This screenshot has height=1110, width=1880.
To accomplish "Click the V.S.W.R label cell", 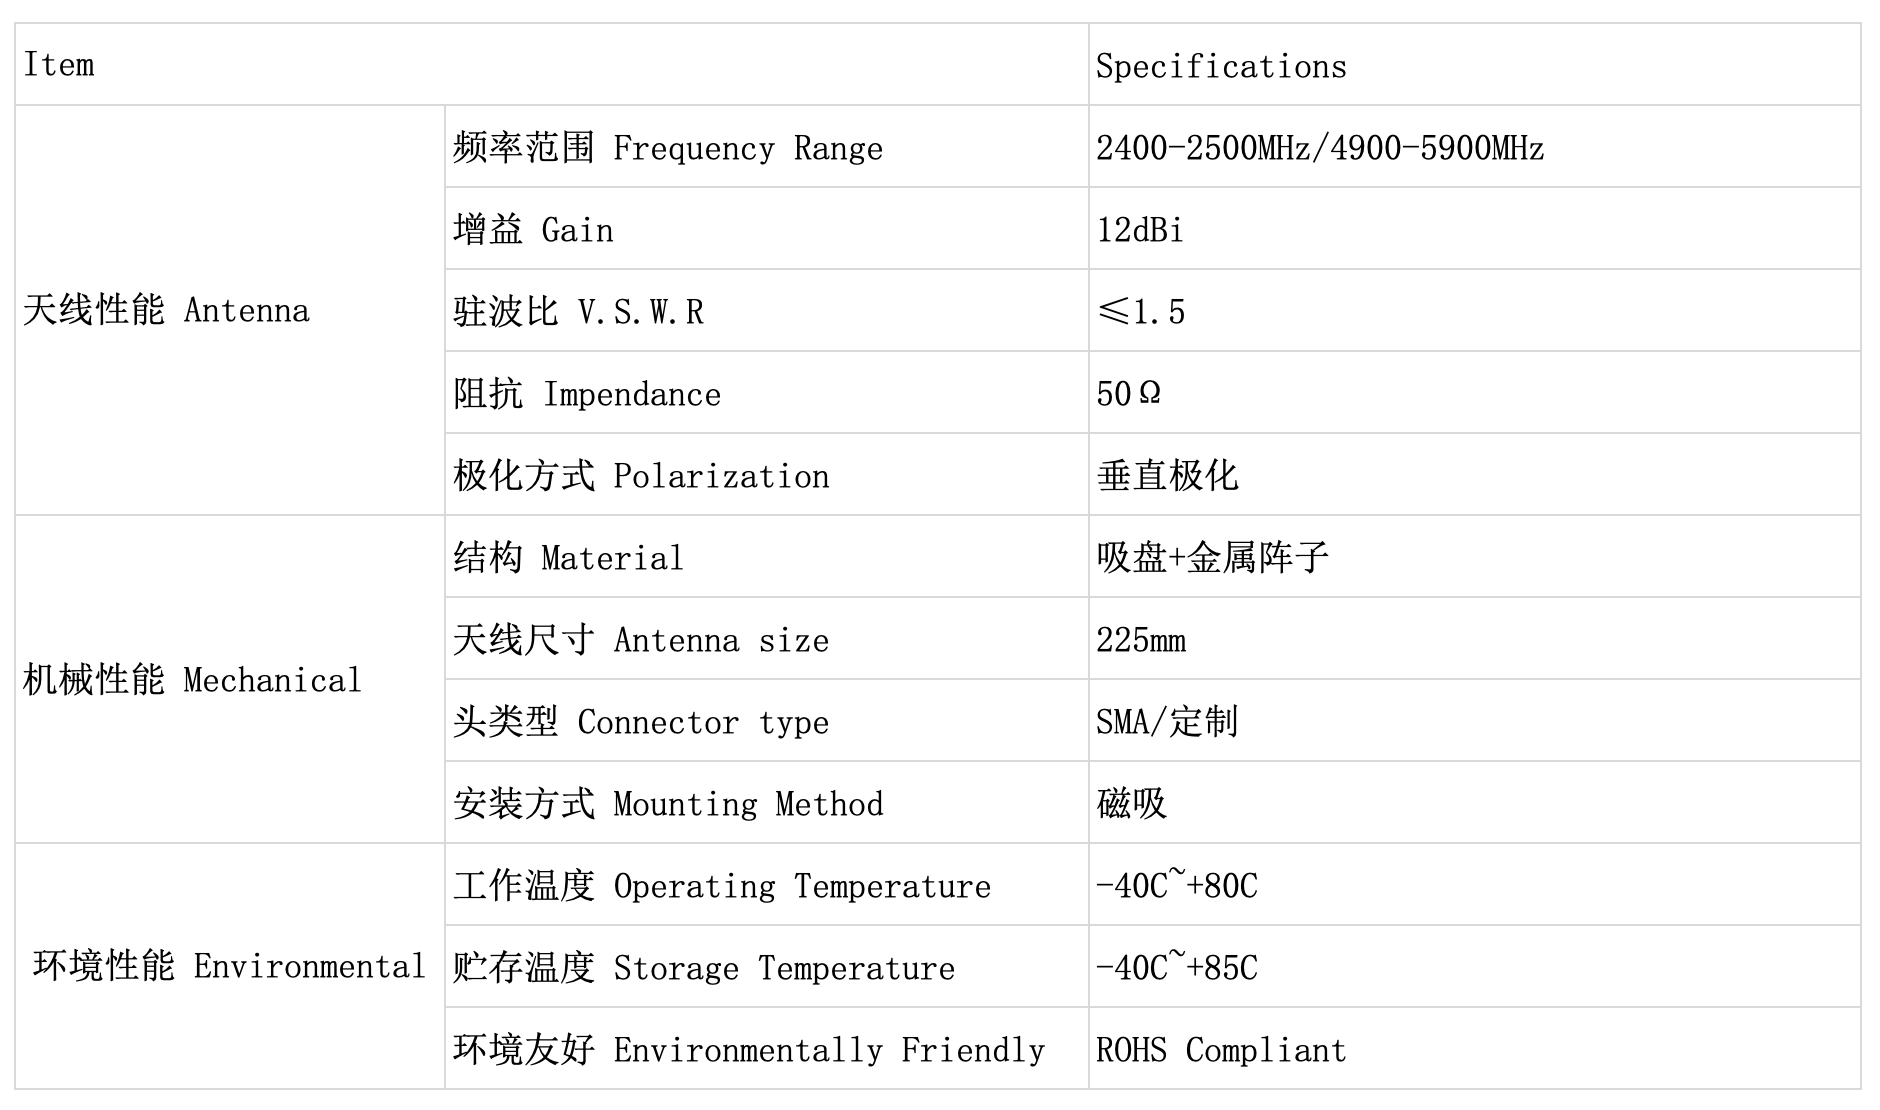I will [x=767, y=310].
